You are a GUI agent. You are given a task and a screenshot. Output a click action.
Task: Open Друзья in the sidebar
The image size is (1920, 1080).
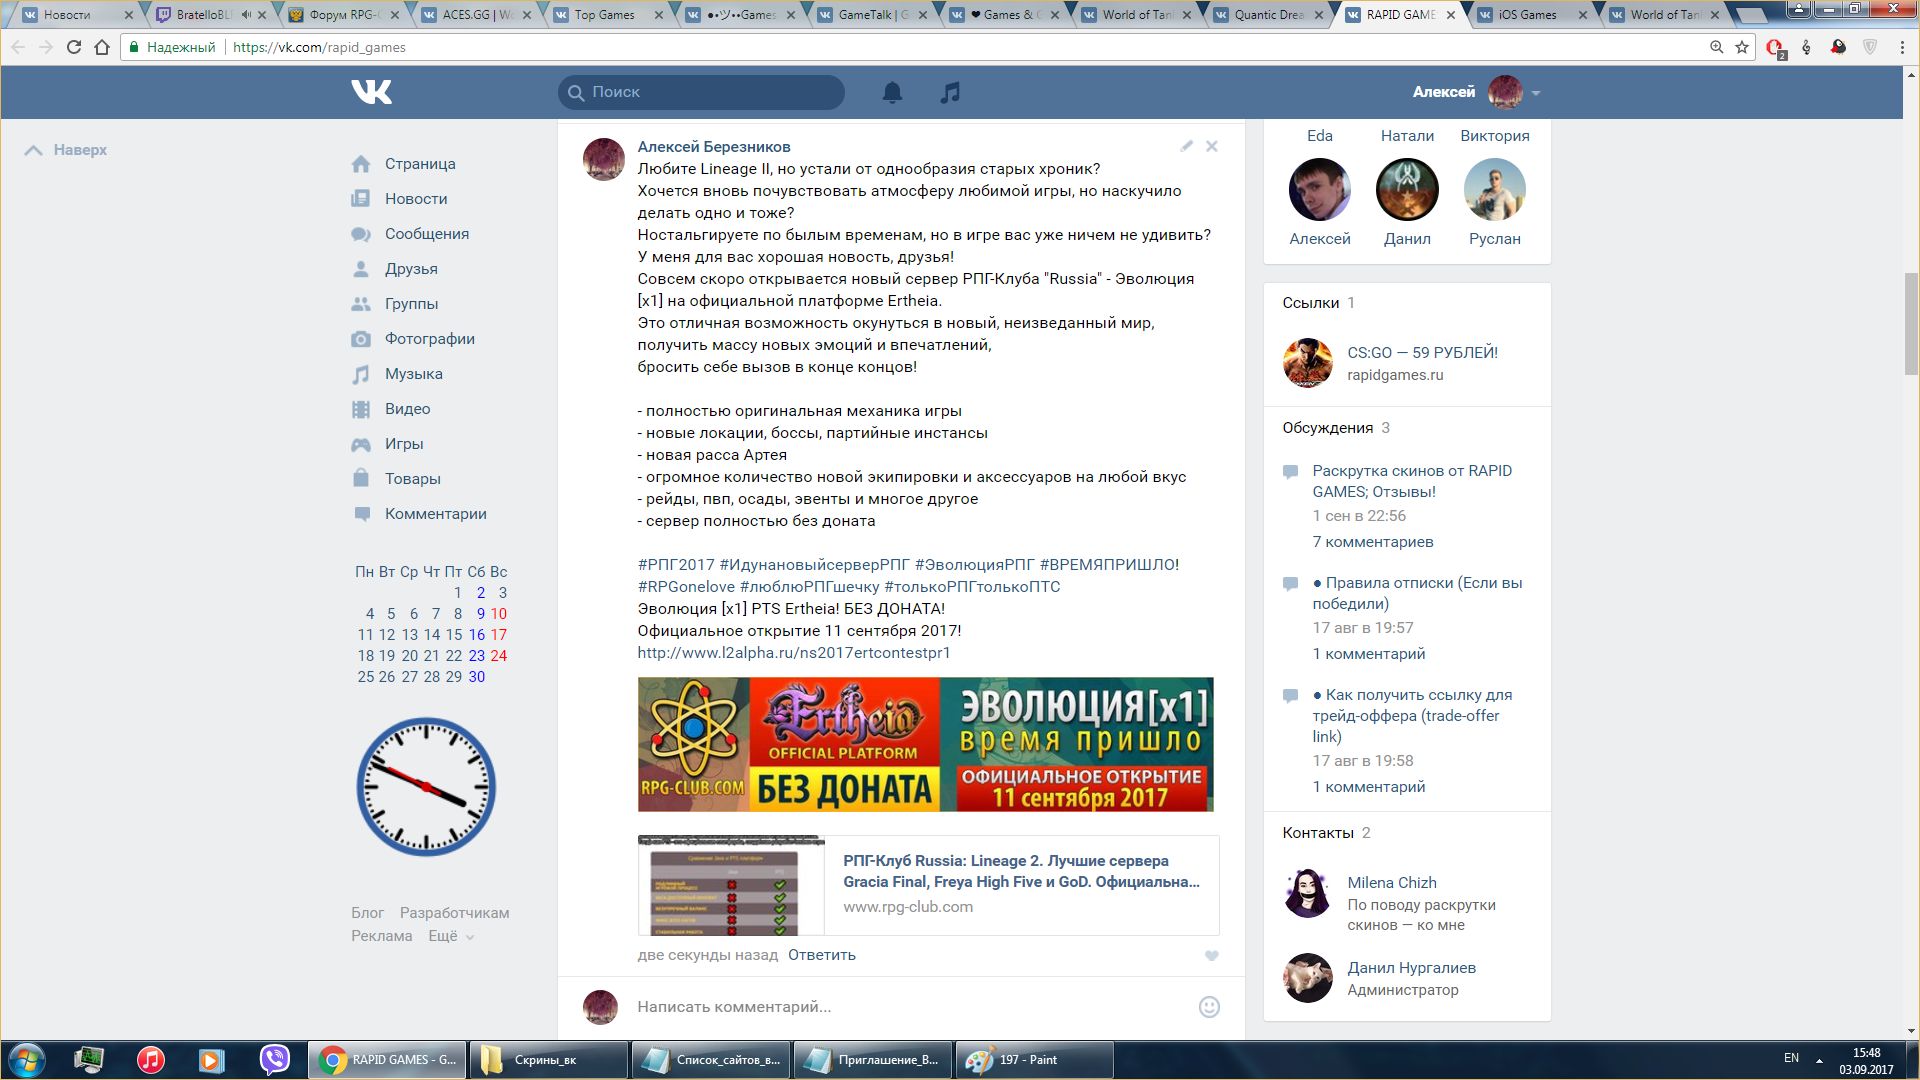coord(411,269)
